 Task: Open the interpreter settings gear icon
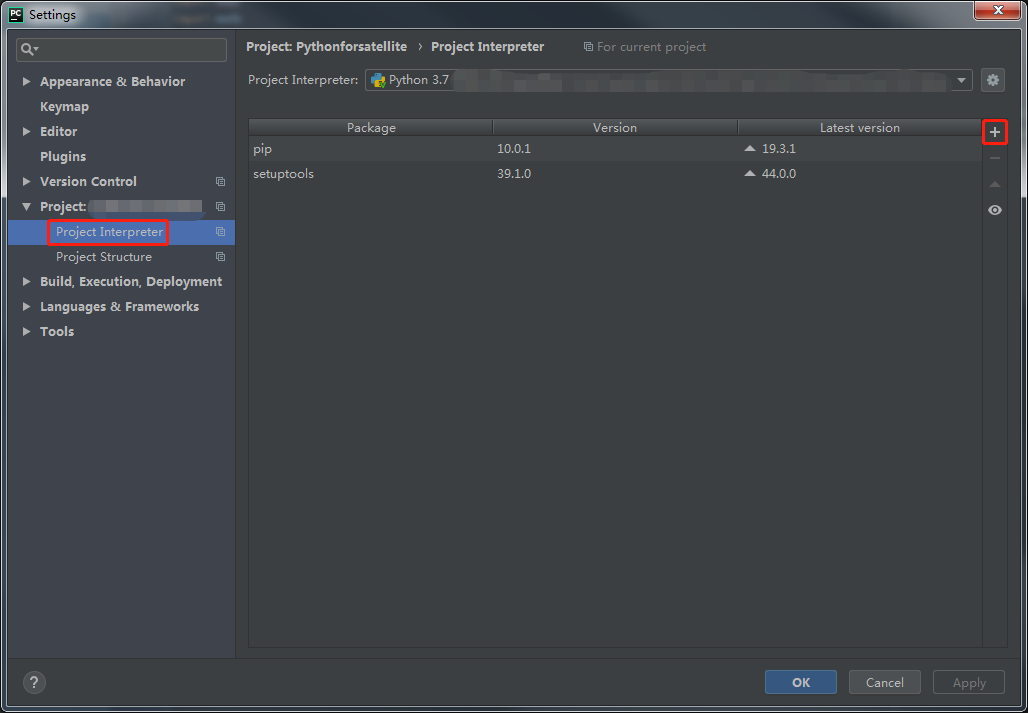992,80
